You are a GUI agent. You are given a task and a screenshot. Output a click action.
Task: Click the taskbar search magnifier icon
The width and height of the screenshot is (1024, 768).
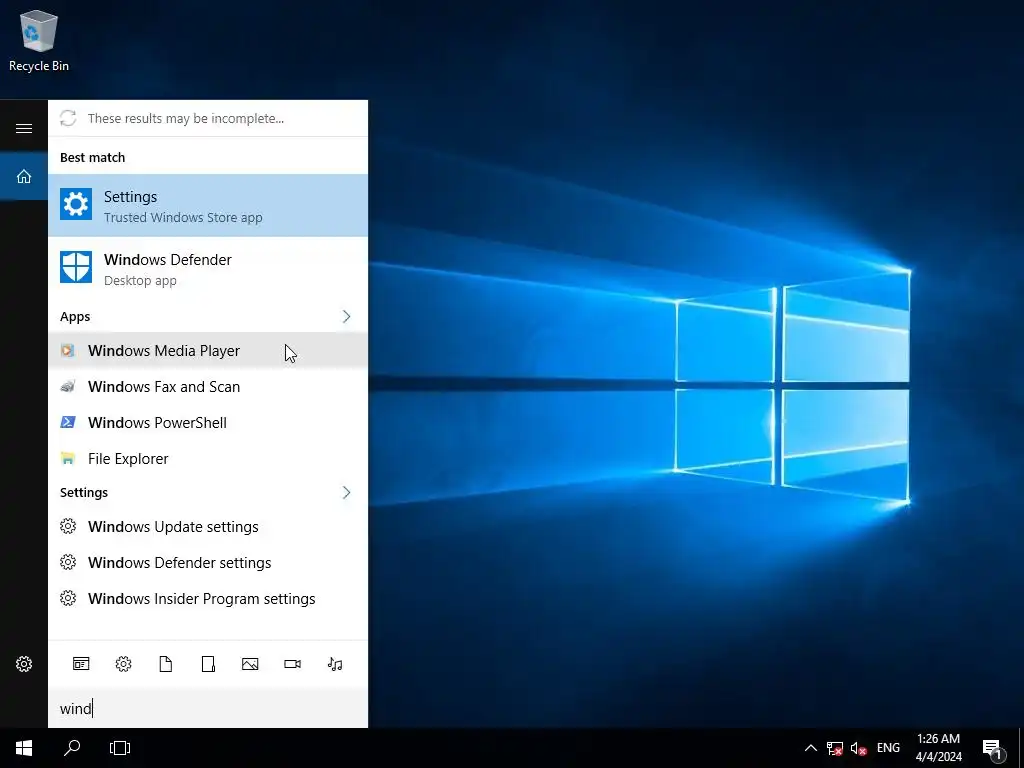click(72, 748)
